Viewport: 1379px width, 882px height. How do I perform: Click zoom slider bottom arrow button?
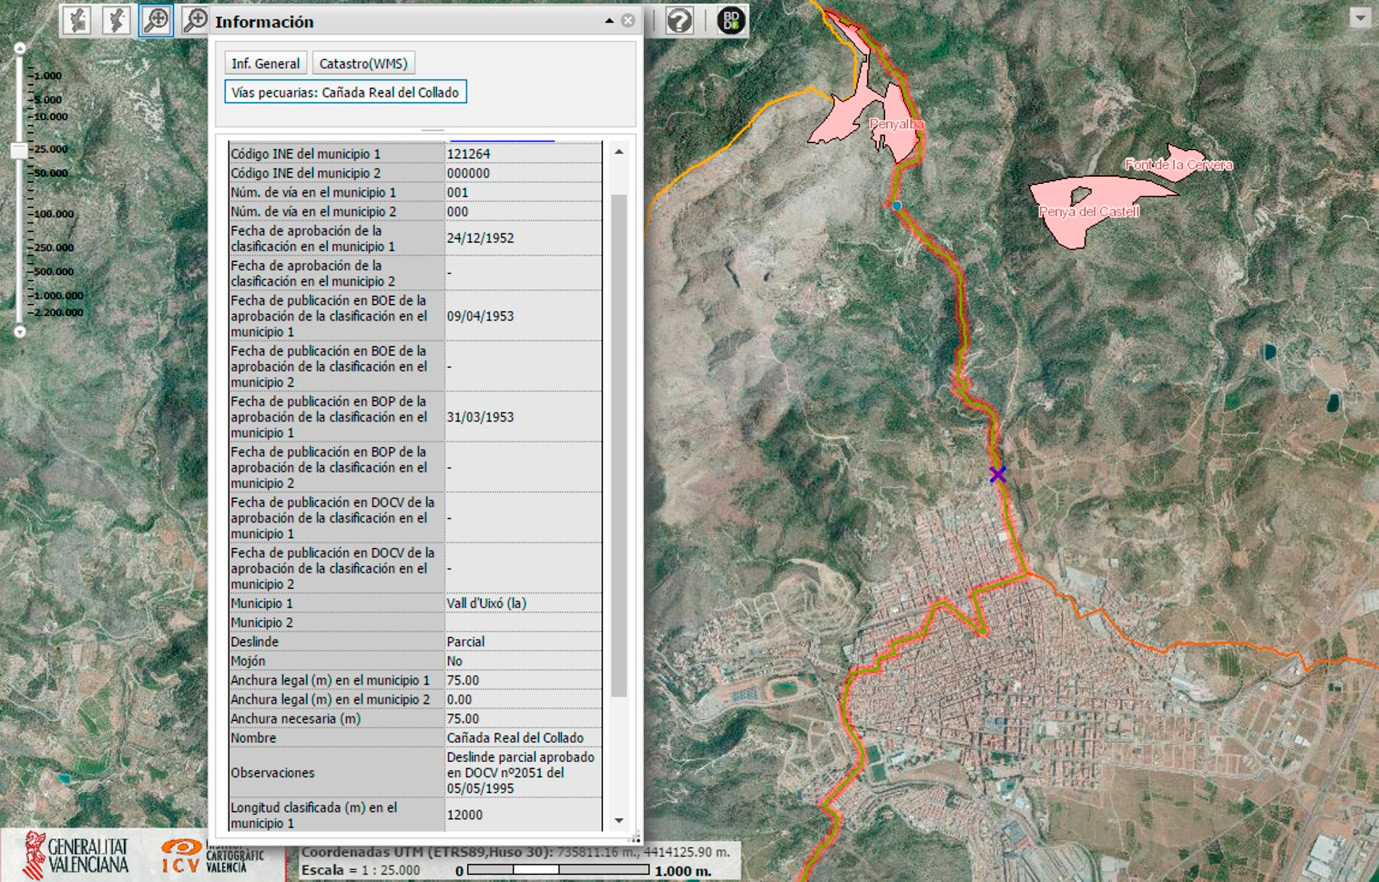click(19, 331)
